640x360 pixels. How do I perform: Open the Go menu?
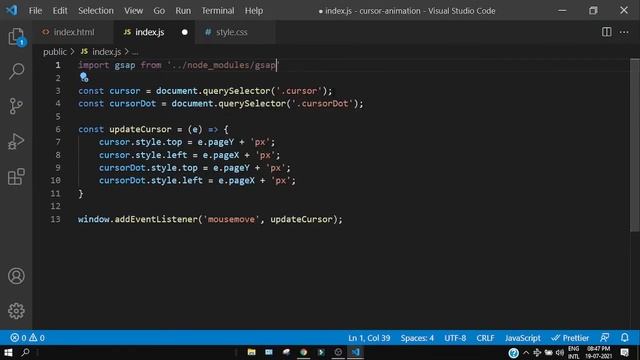pos(159,11)
